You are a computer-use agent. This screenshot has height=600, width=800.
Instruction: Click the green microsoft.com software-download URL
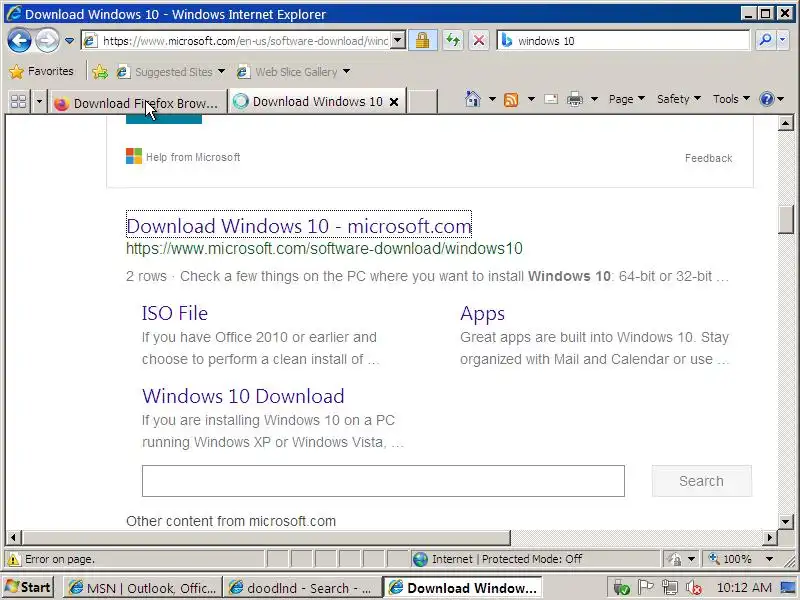324,248
